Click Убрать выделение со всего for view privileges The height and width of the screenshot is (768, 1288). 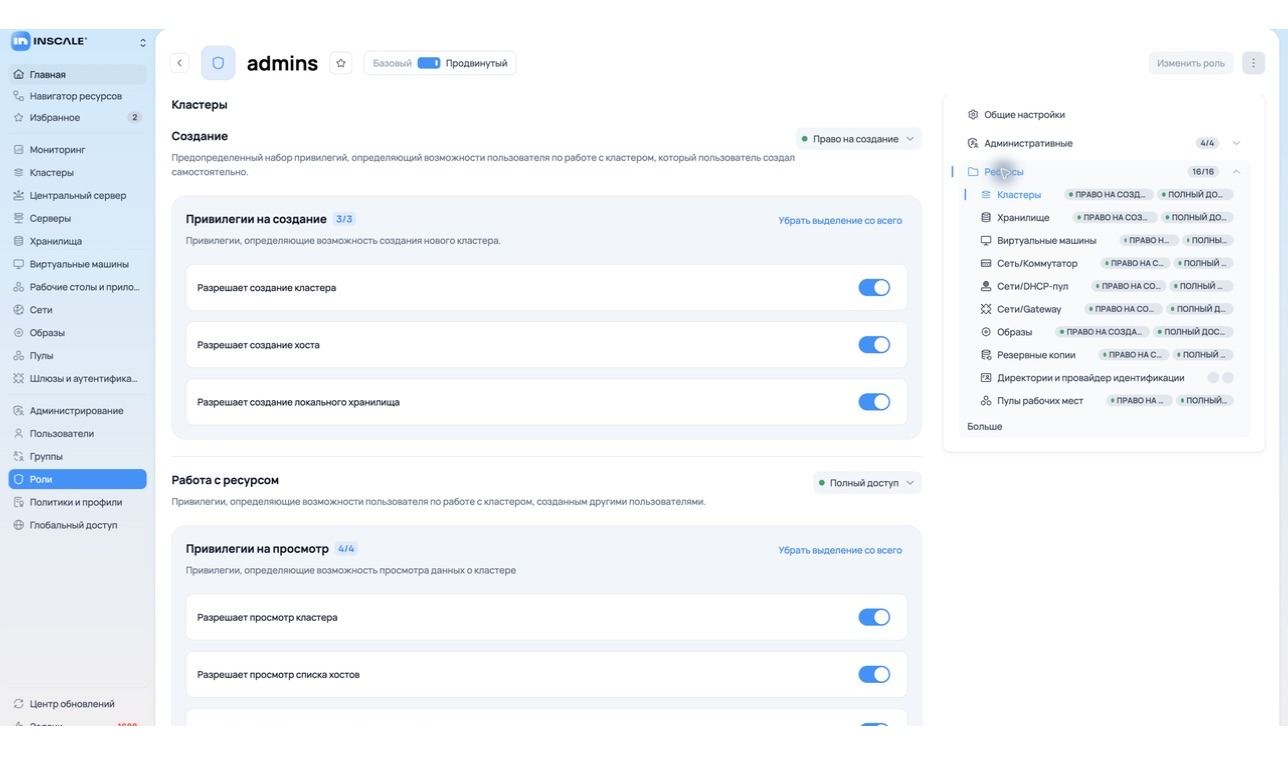pos(840,550)
